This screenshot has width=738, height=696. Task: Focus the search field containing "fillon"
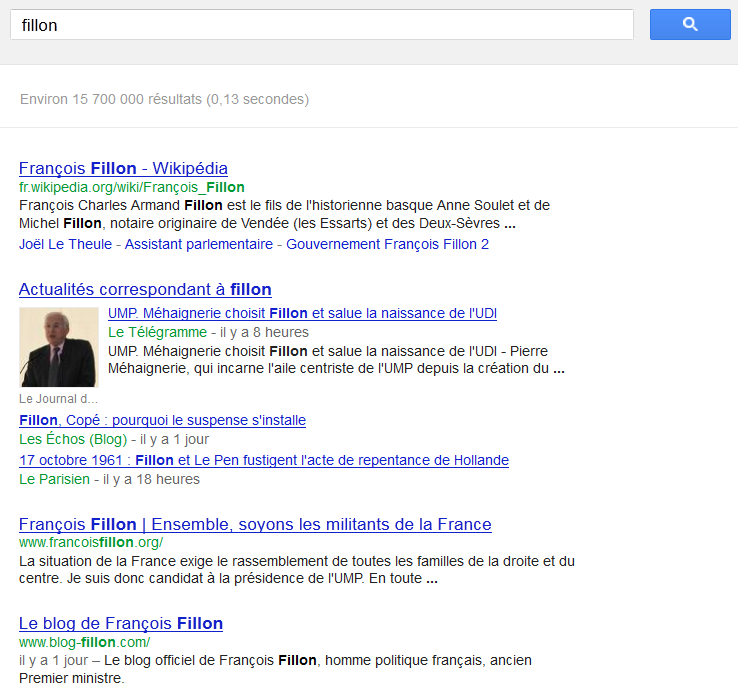point(321,25)
